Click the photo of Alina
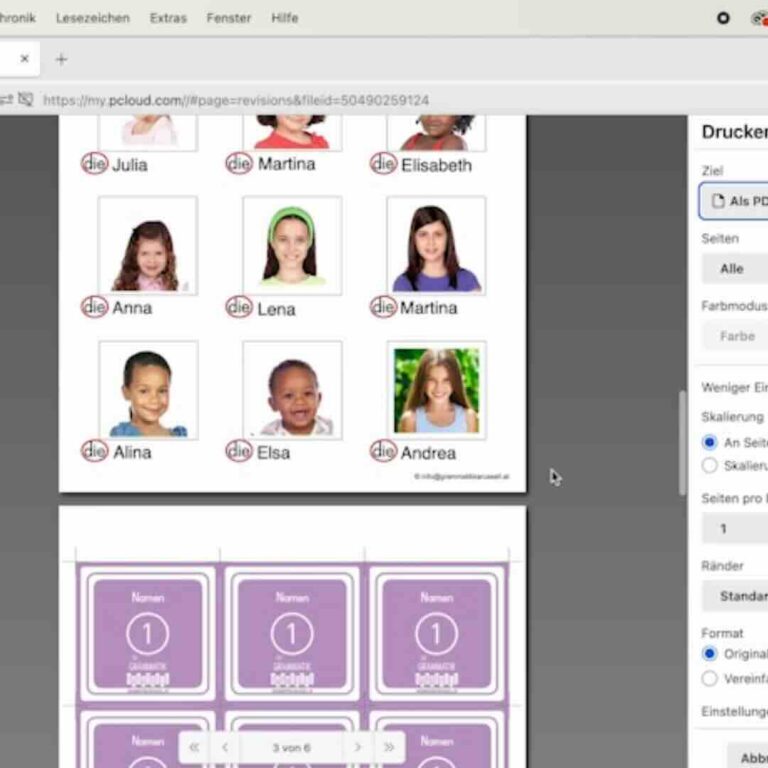The width and height of the screenshot is (768, 768). coord(148,390)
